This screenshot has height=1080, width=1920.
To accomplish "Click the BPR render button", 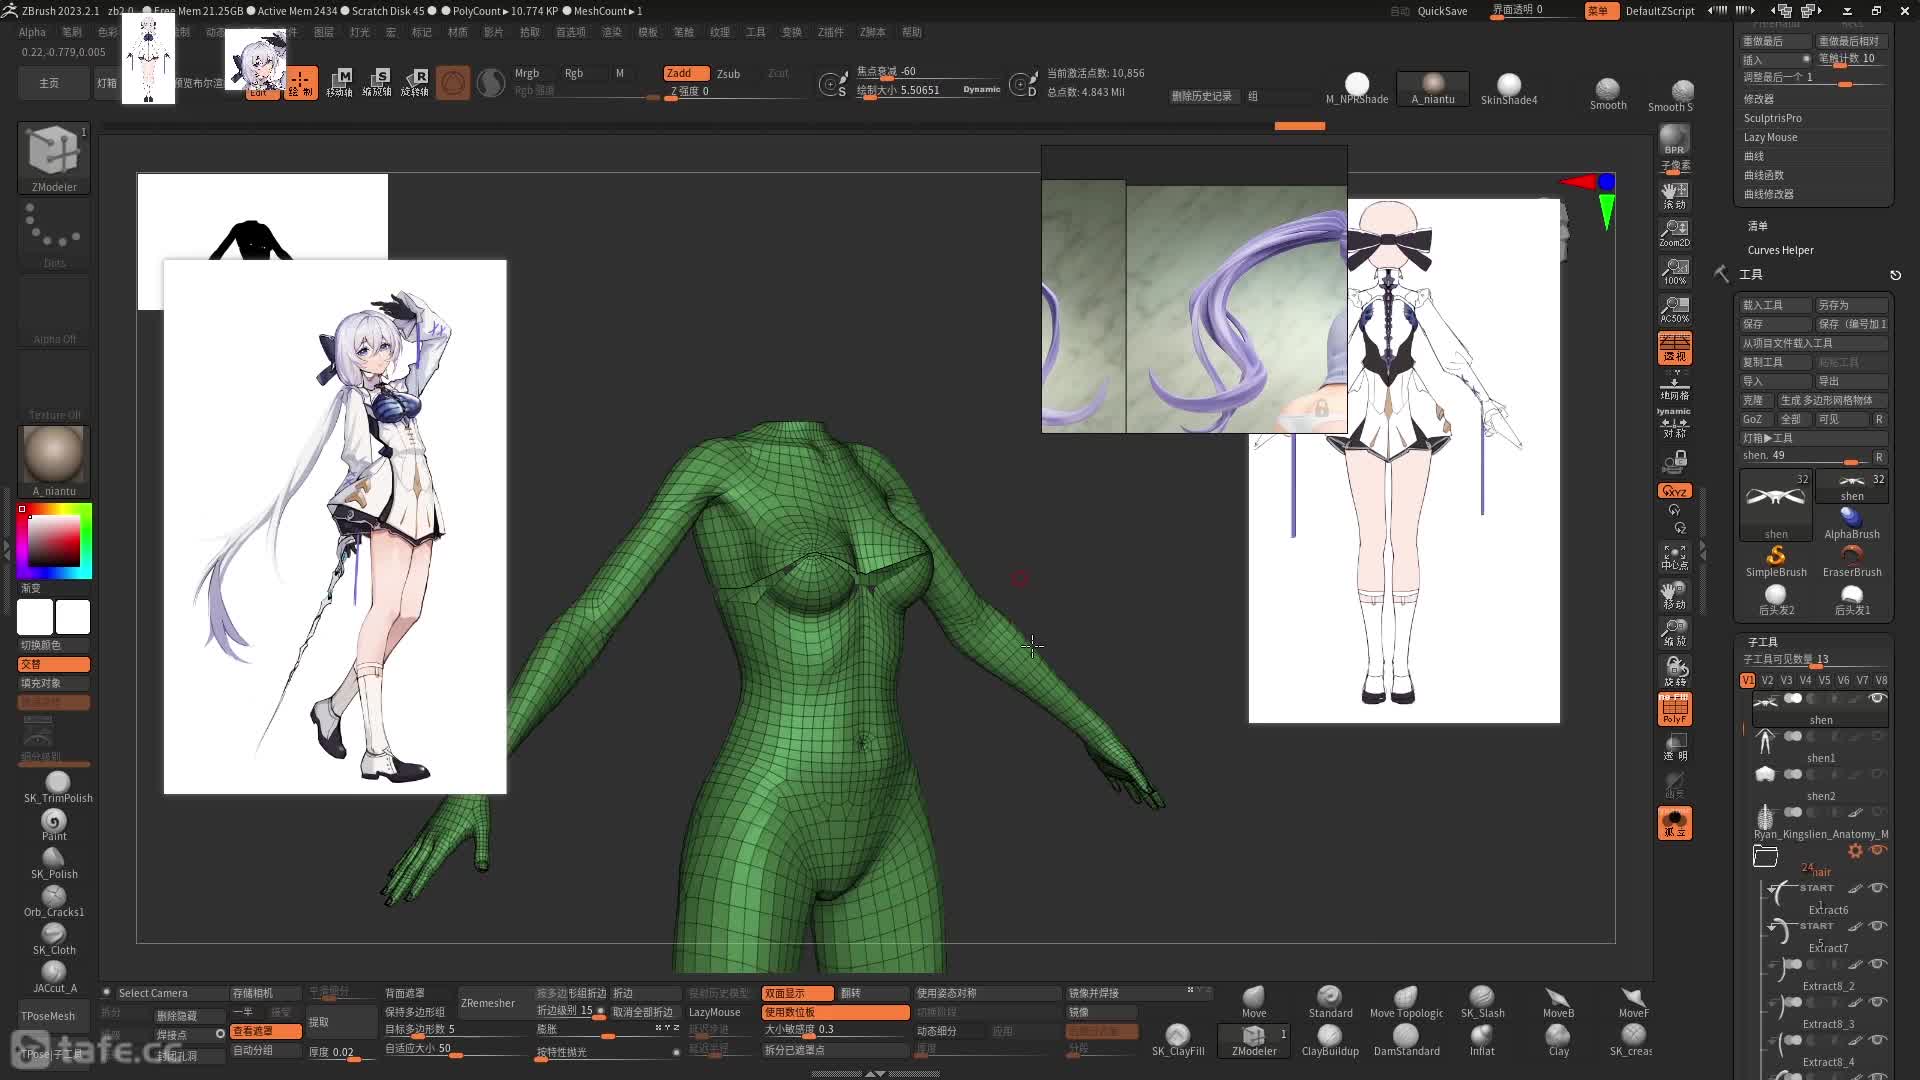I will point(1674,140).
